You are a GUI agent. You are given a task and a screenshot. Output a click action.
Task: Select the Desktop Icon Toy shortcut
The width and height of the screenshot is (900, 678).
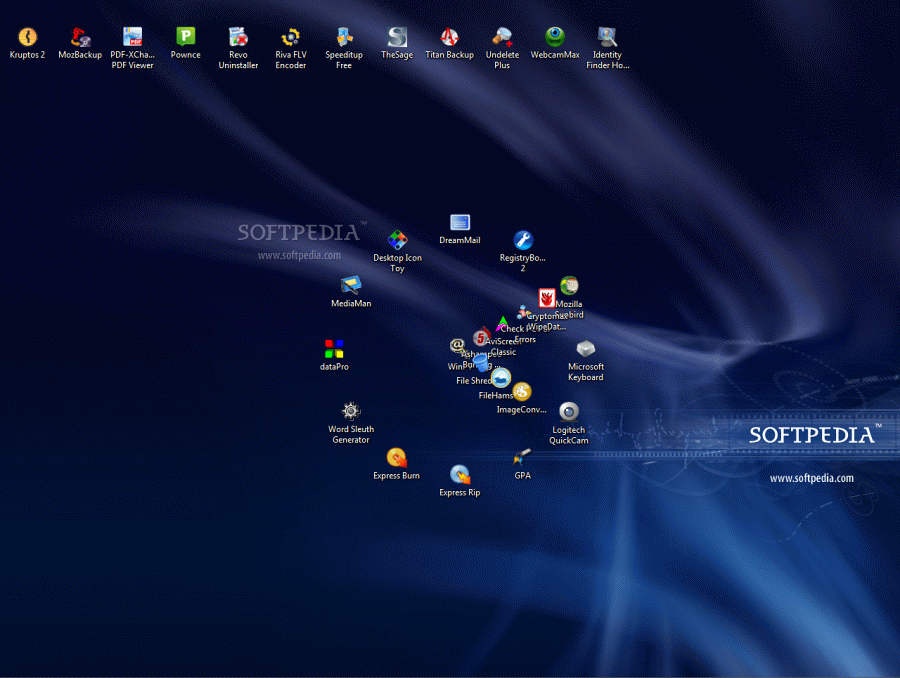(397, 240)
